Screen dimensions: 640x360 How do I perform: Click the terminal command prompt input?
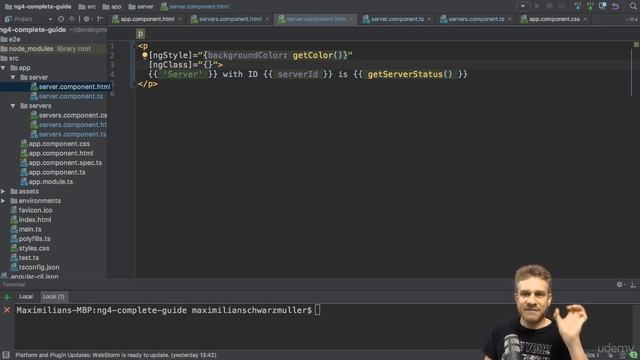(317, 310)
